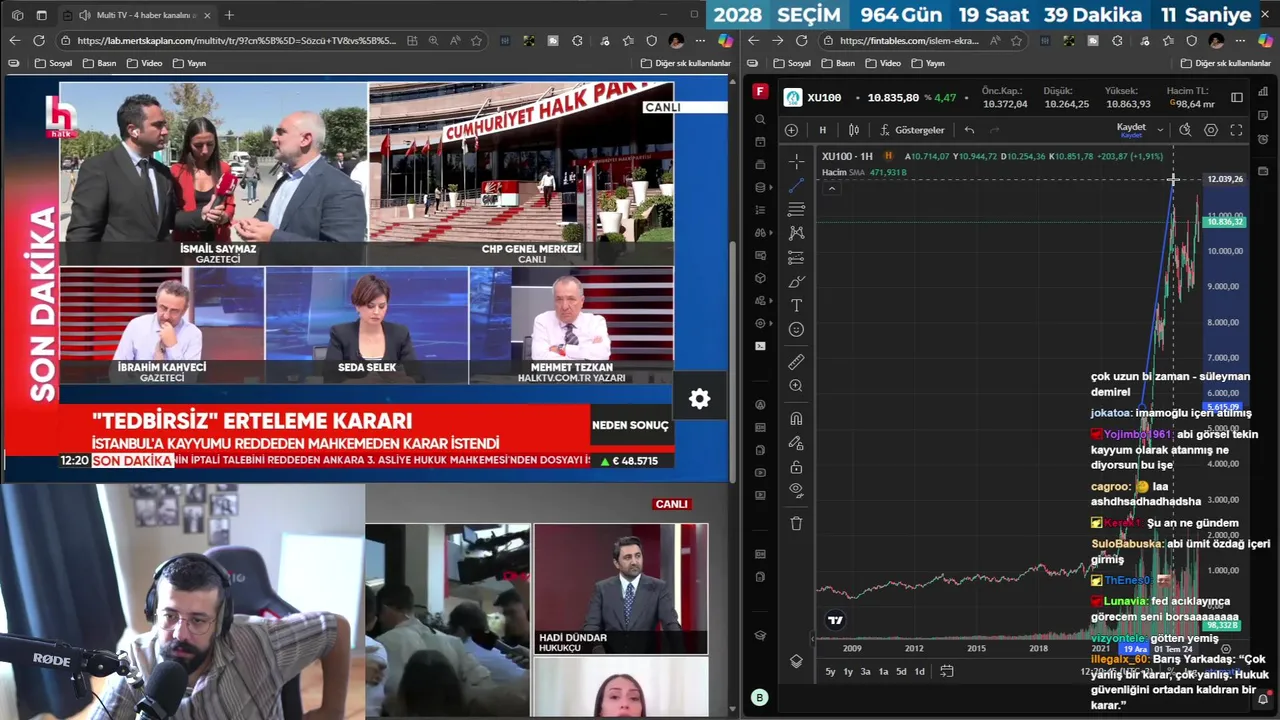The width and height of the screenshot is (1280, 720).
Task: Select the pattern drawing tool
Action: coord(796,233)
